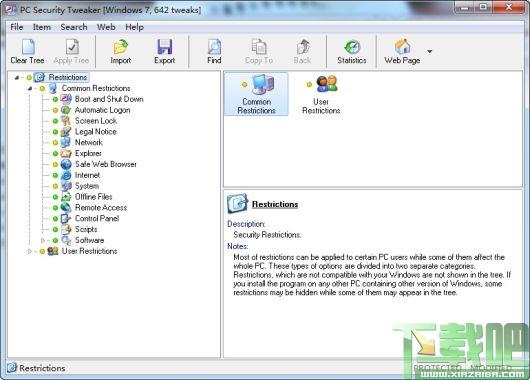Click the Web Page house icon
The image size is (530, 380).
coord(403,47)
